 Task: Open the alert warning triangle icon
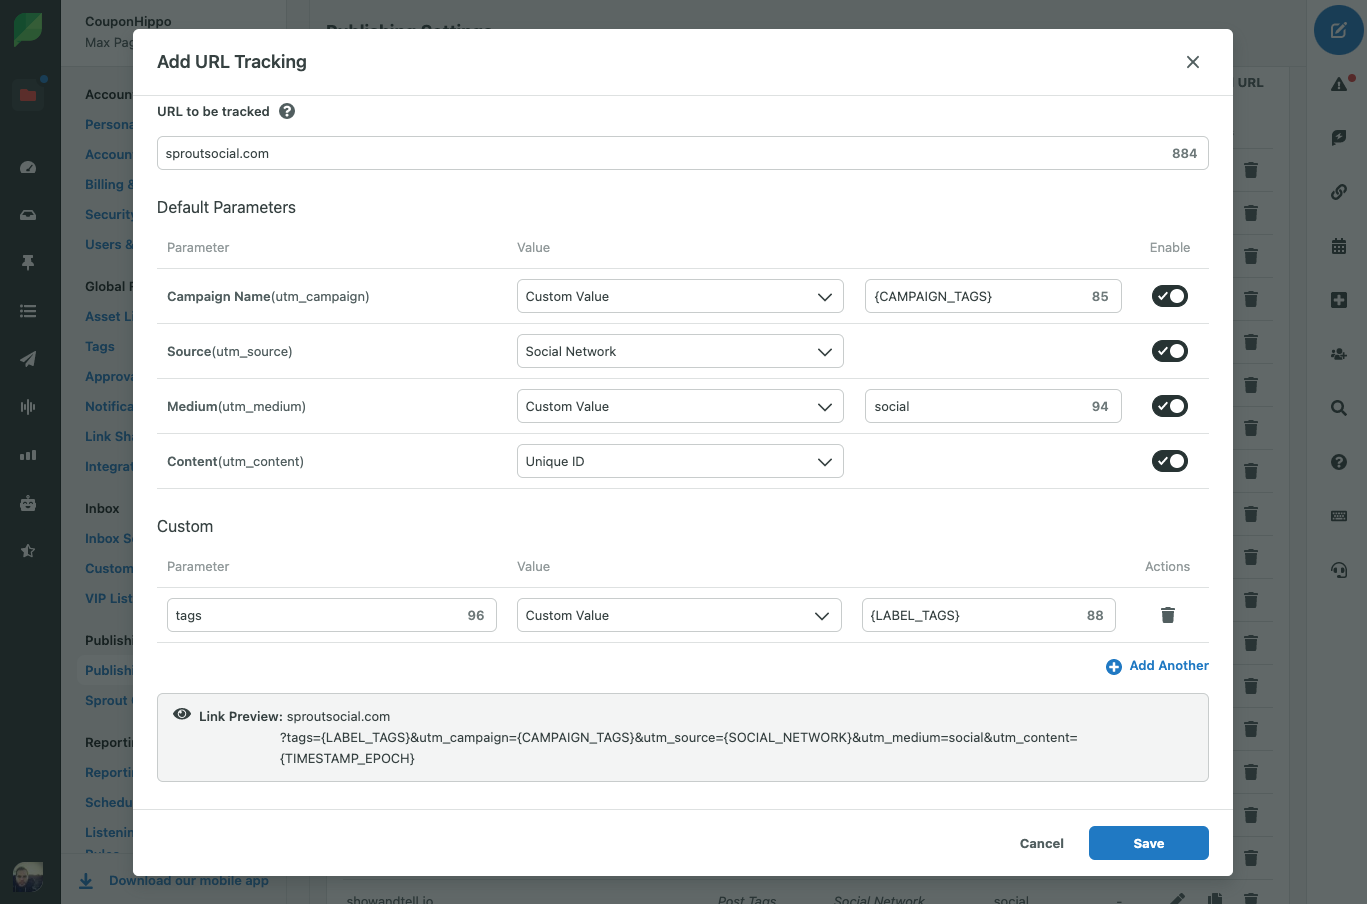click(x=1339, y=84)
